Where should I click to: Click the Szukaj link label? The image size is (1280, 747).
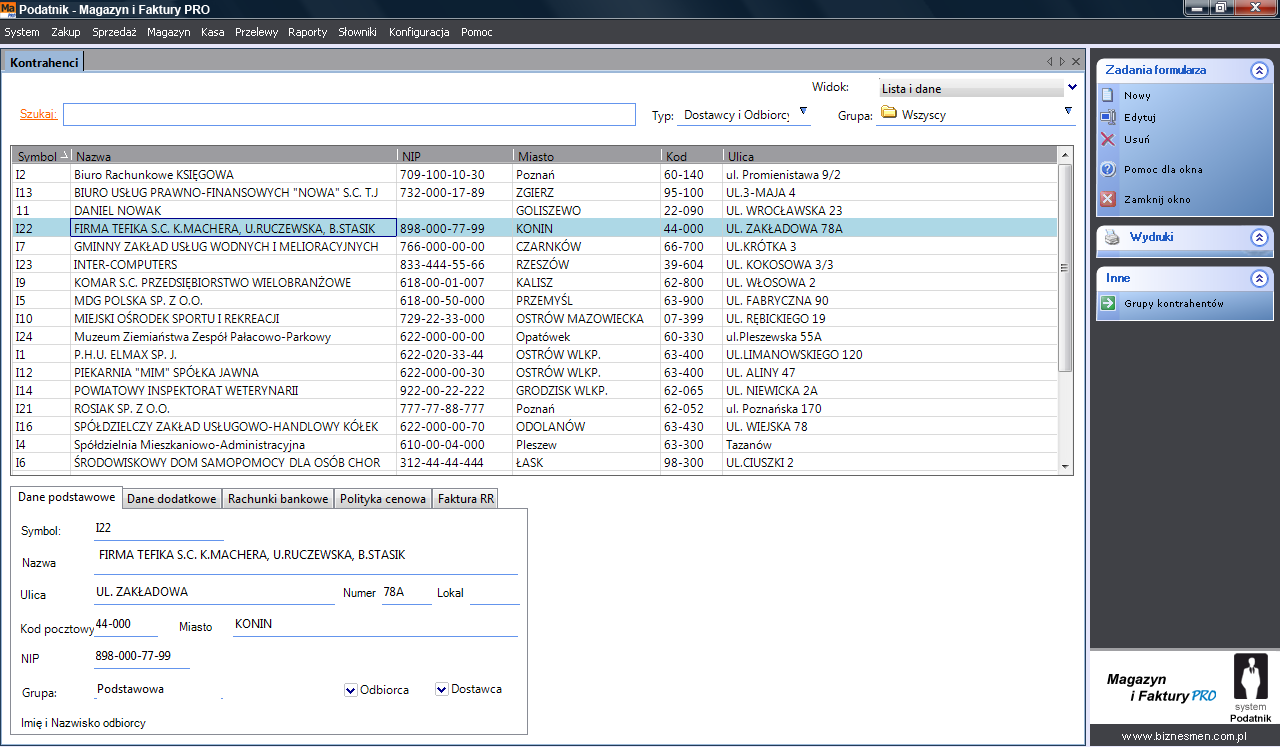coord(39,114)
